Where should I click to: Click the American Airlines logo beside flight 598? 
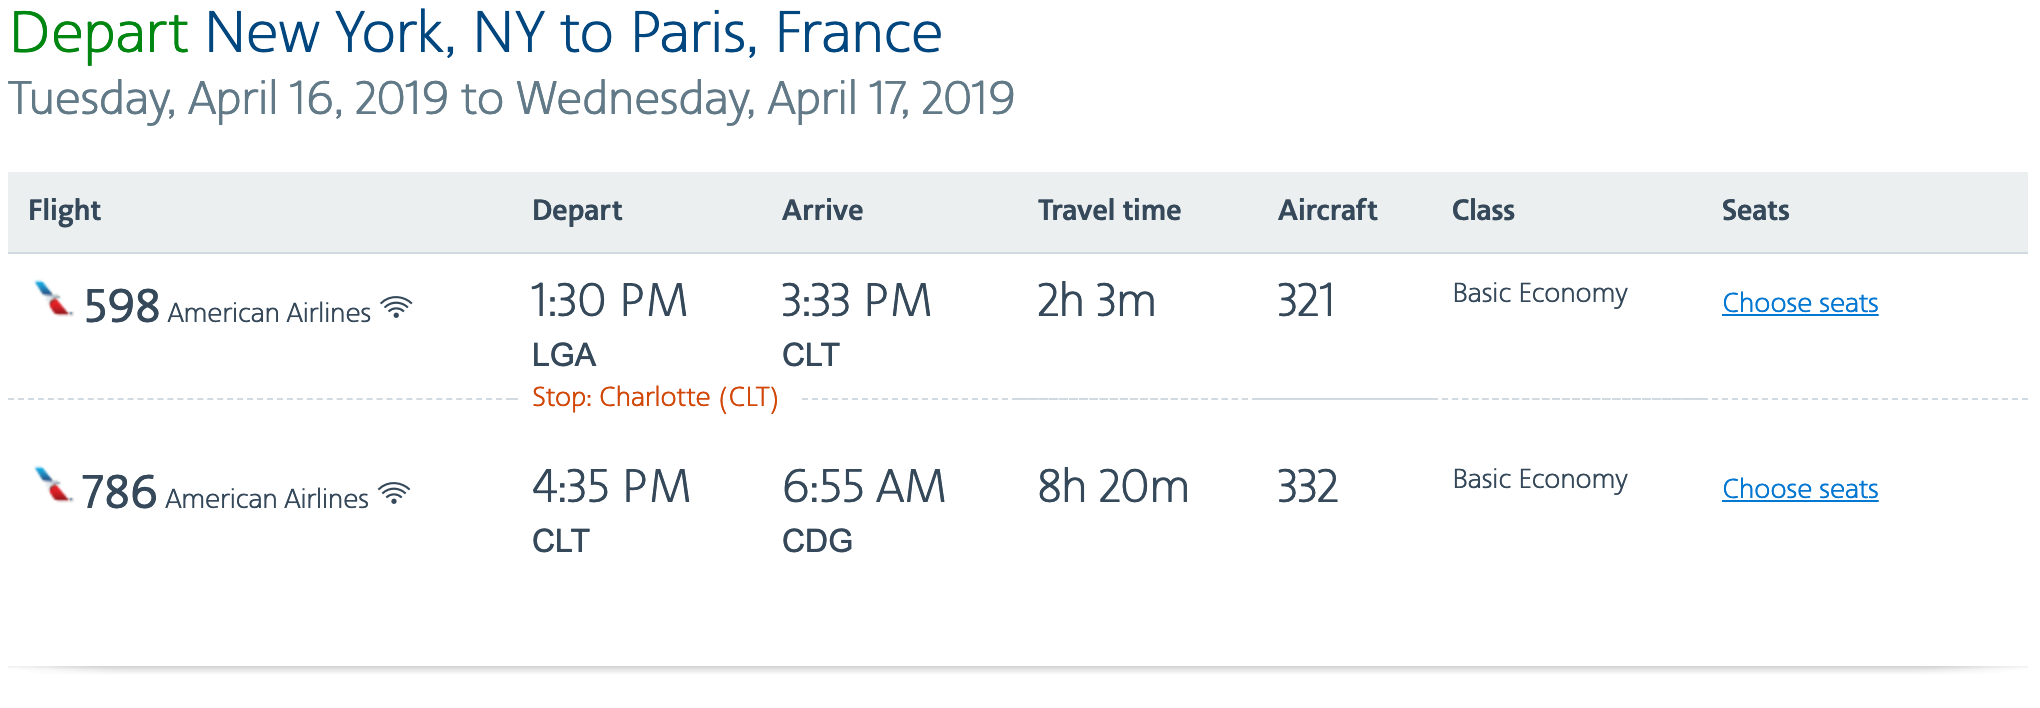(53, 299)
